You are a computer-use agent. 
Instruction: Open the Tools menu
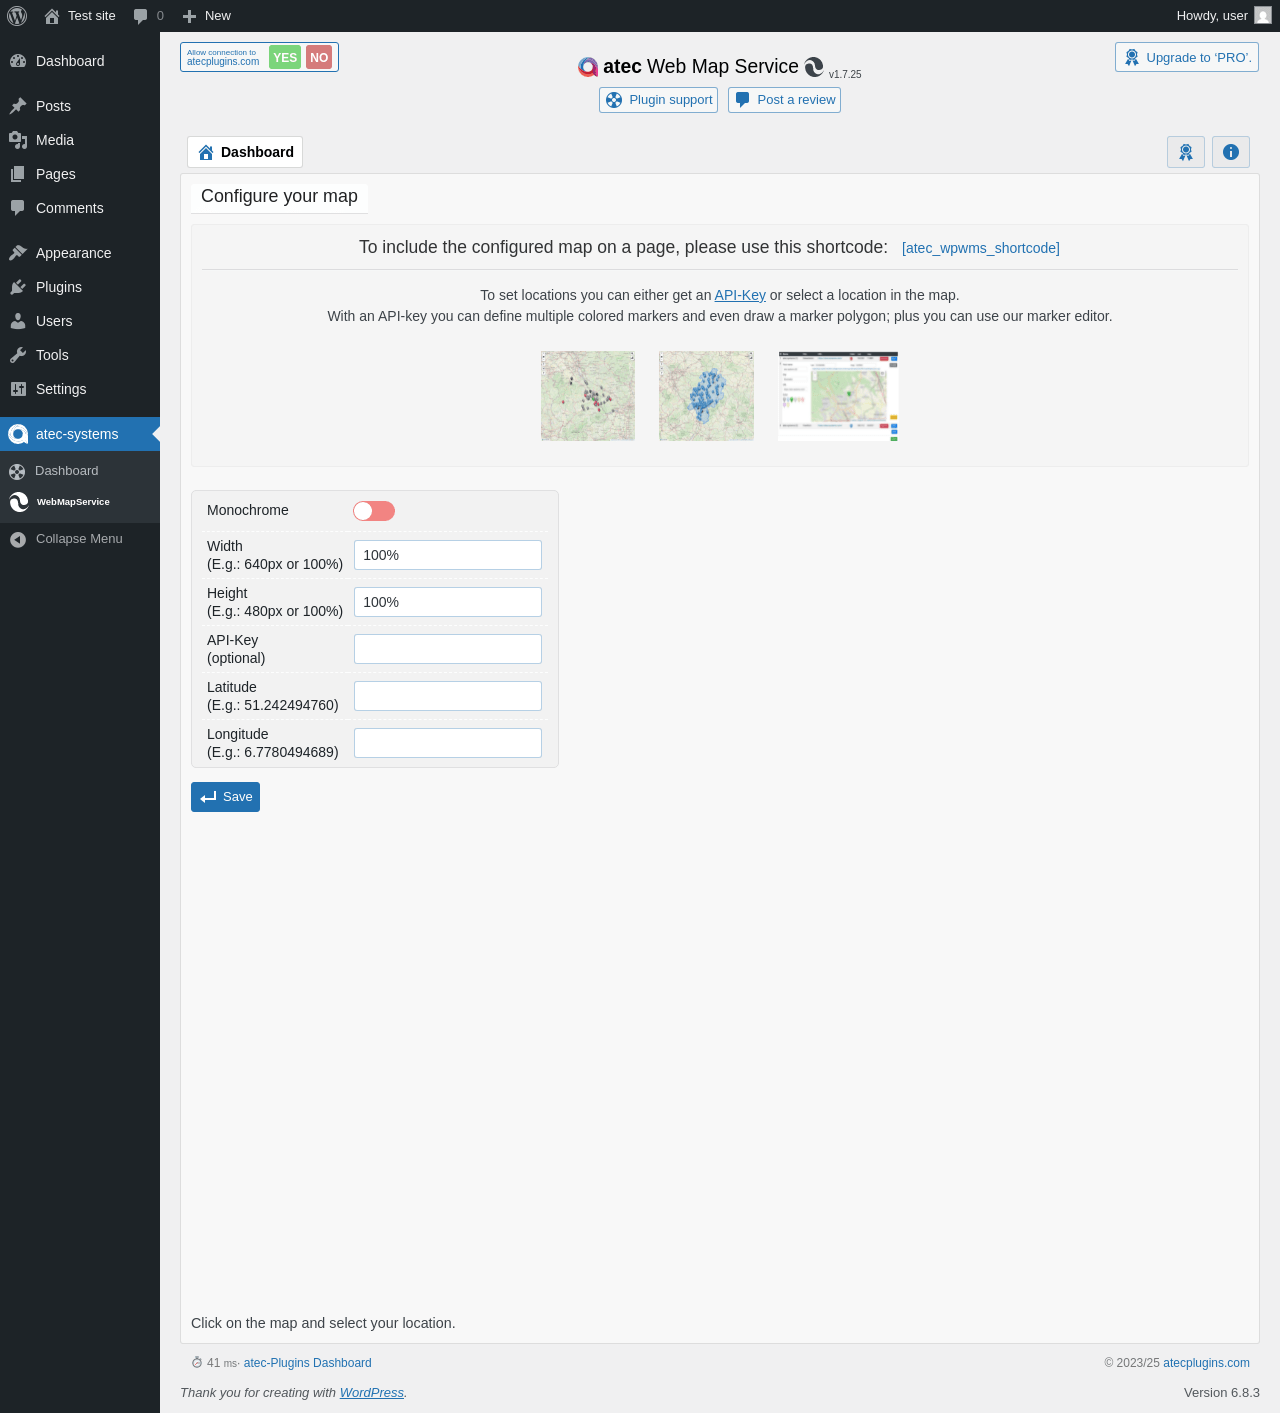[80, 355]
